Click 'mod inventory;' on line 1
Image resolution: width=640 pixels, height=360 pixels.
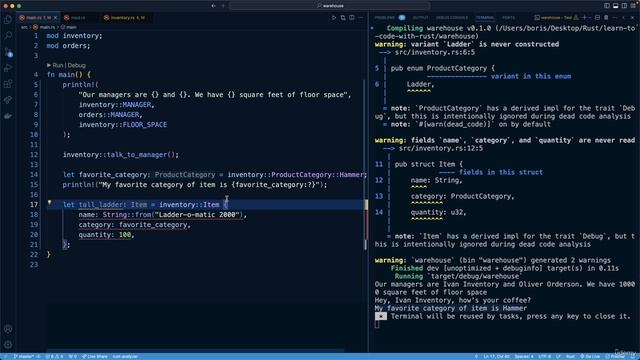point(74,36)
